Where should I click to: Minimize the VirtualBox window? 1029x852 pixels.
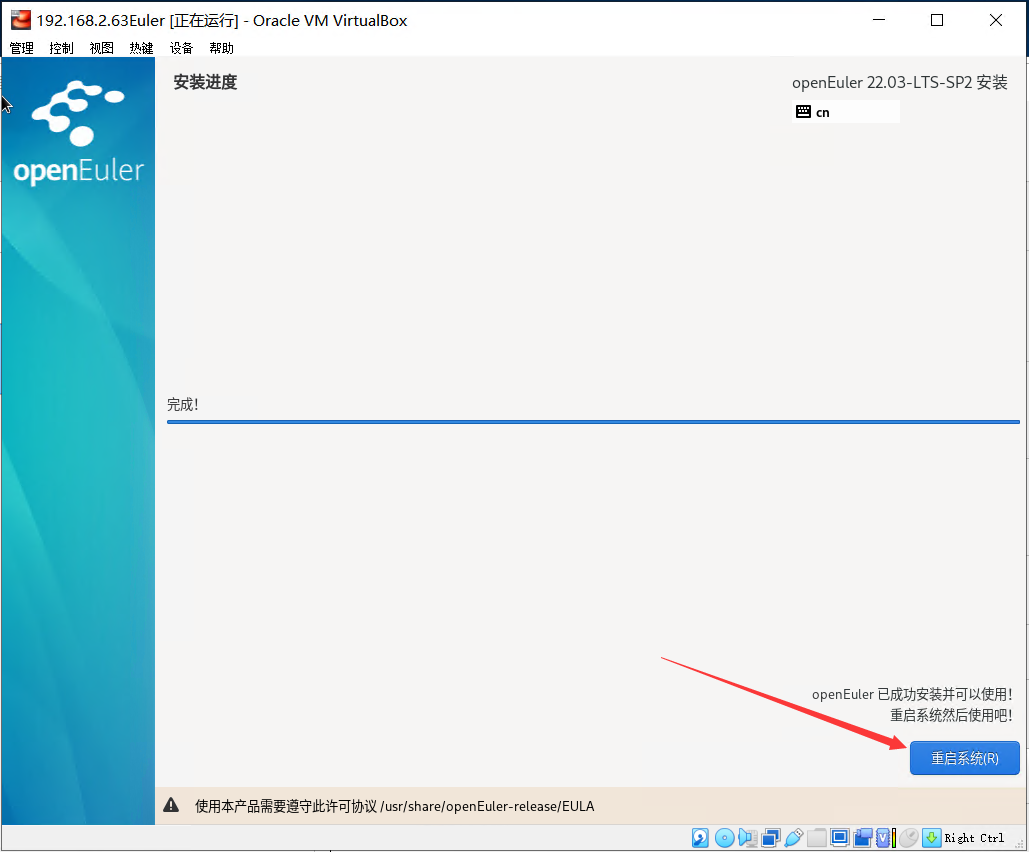coord(879,20)
